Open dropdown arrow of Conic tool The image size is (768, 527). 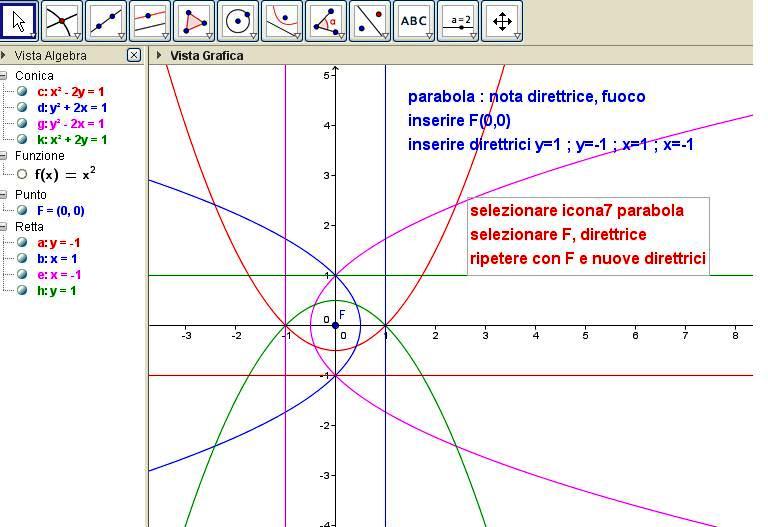pos(297,36)
